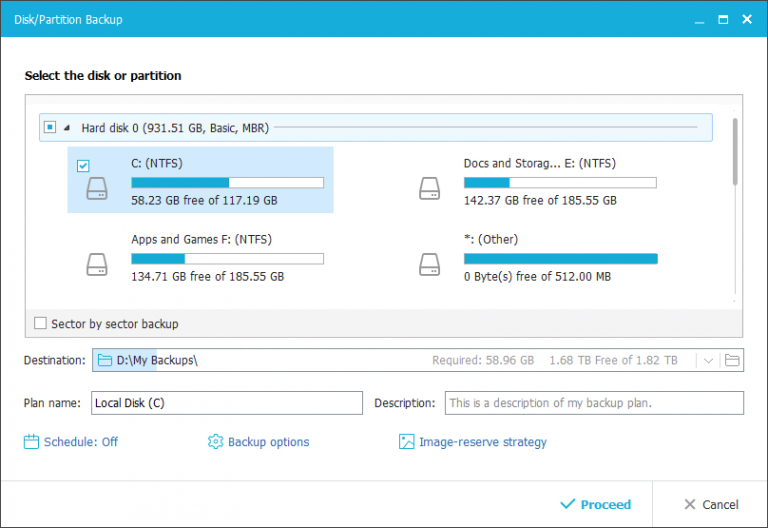
Task: Click the Backup options gear icon
Action: tap(215, 441)
